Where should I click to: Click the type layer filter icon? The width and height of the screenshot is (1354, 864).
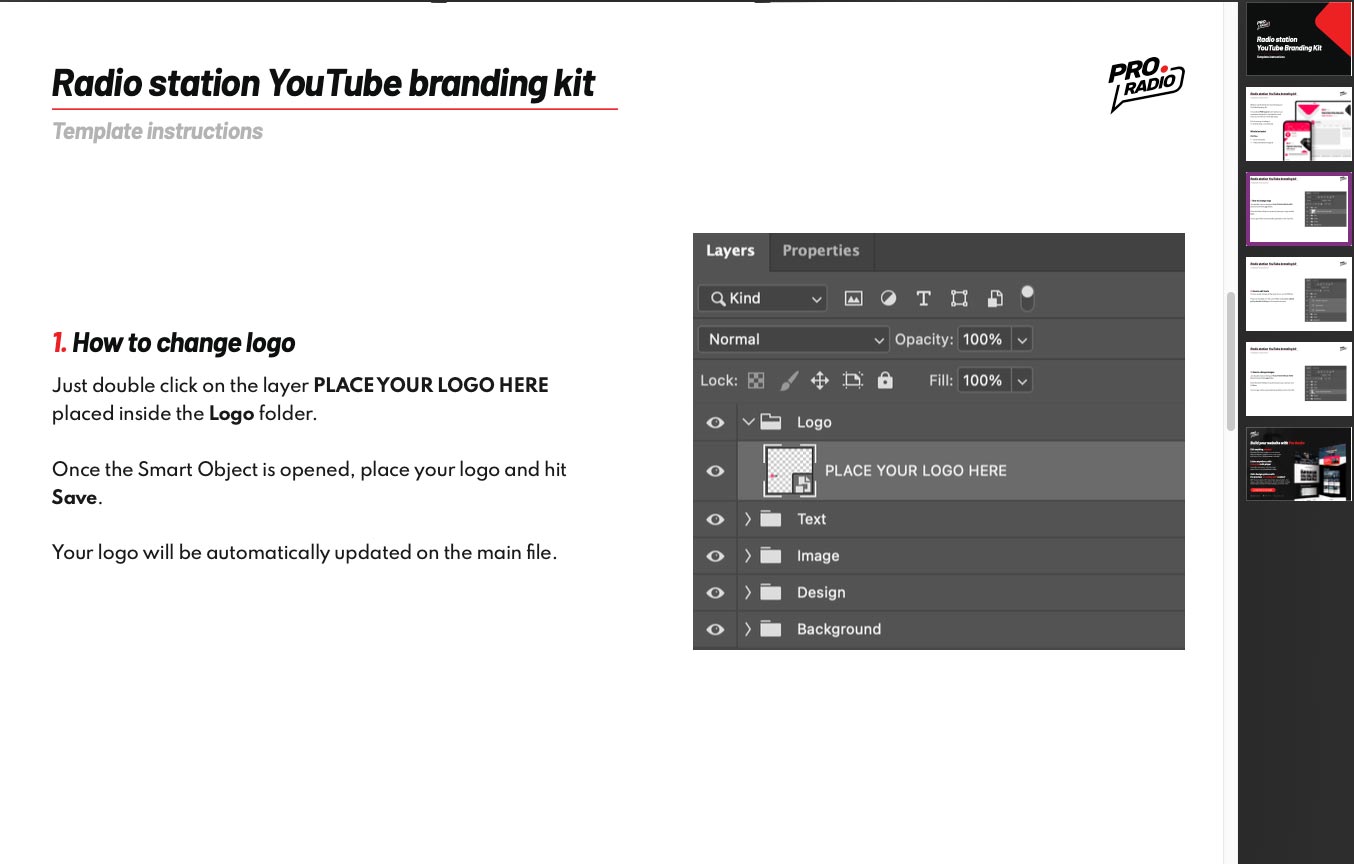tap(923, 298)
